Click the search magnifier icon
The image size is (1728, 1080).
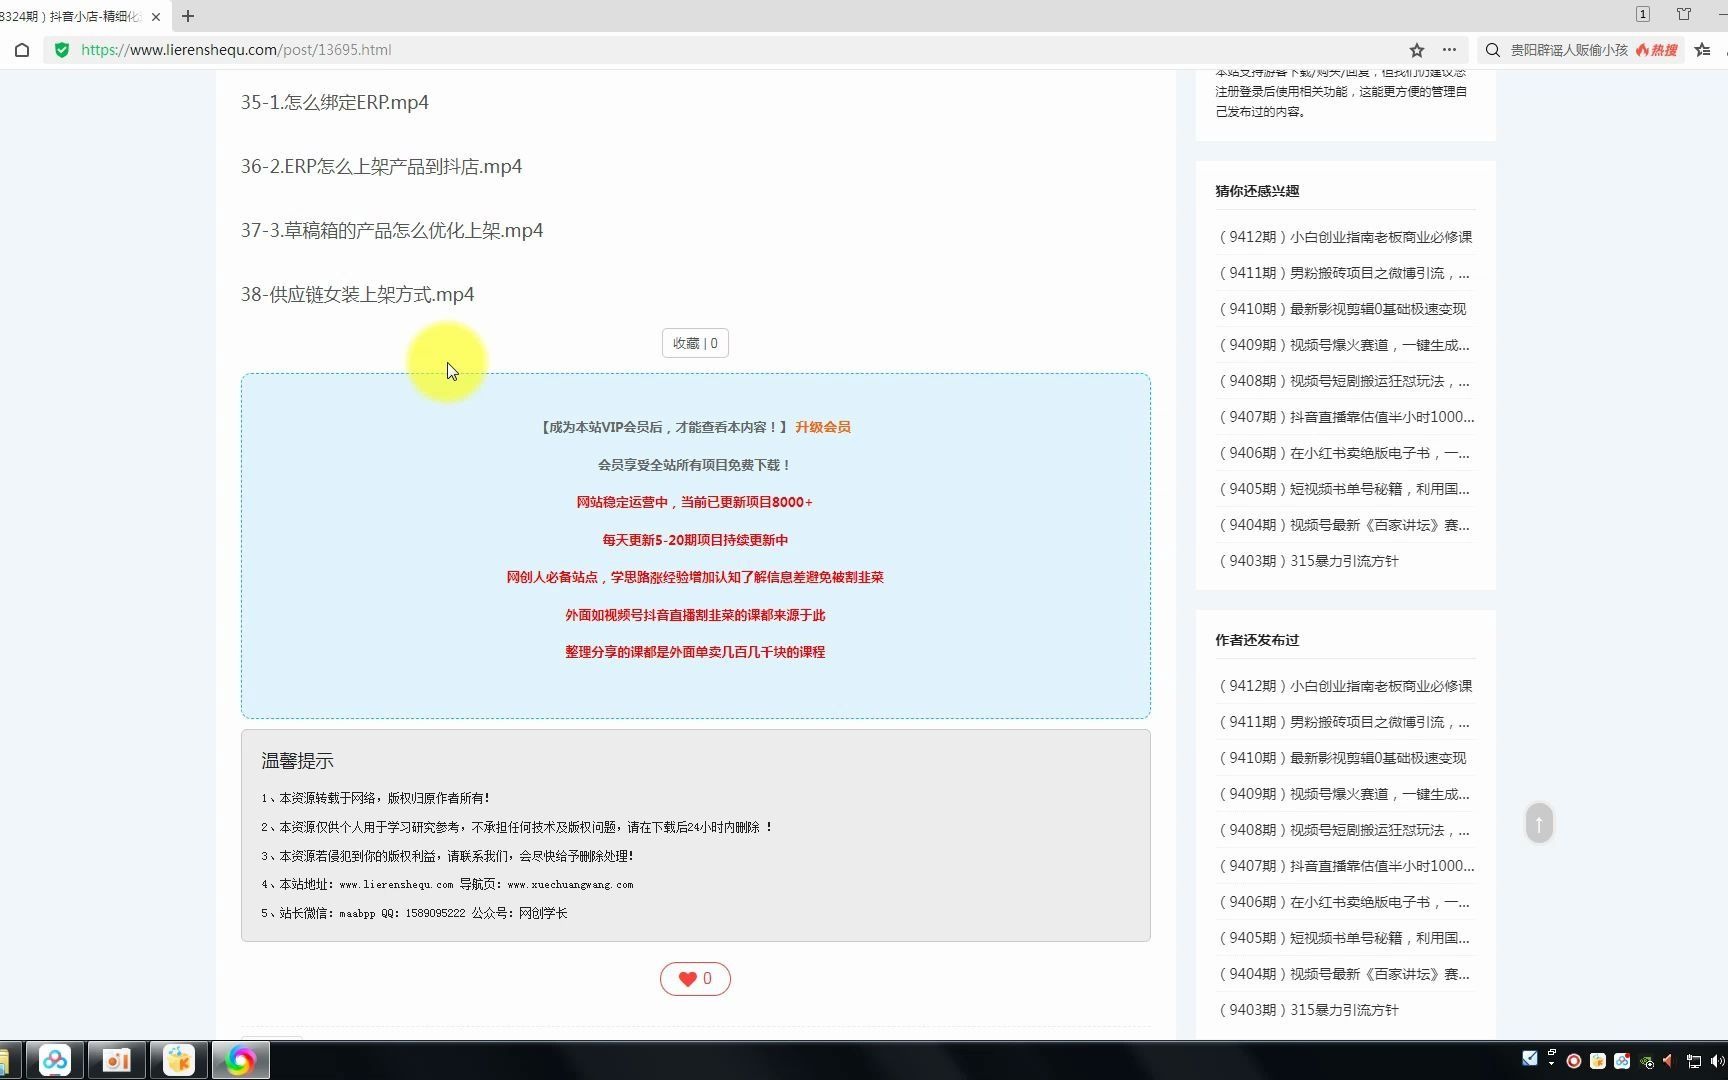point(1492,50)
